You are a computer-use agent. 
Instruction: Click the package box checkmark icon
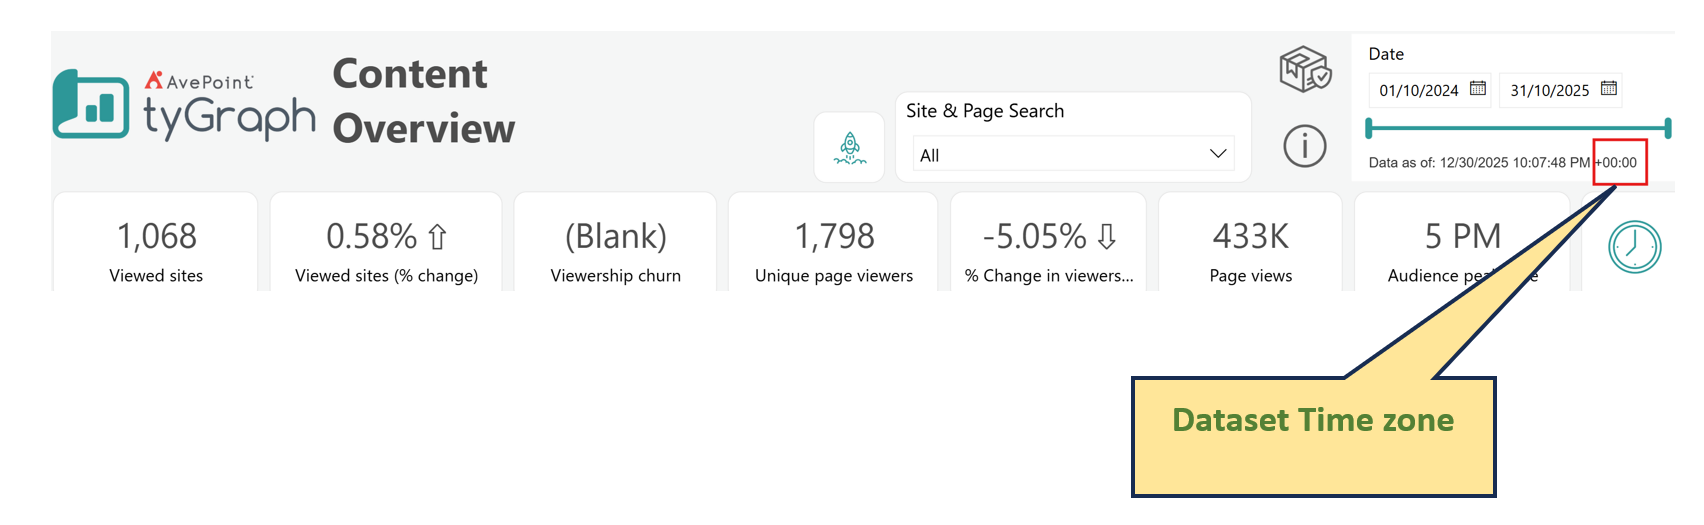[x=1305, y=69]
